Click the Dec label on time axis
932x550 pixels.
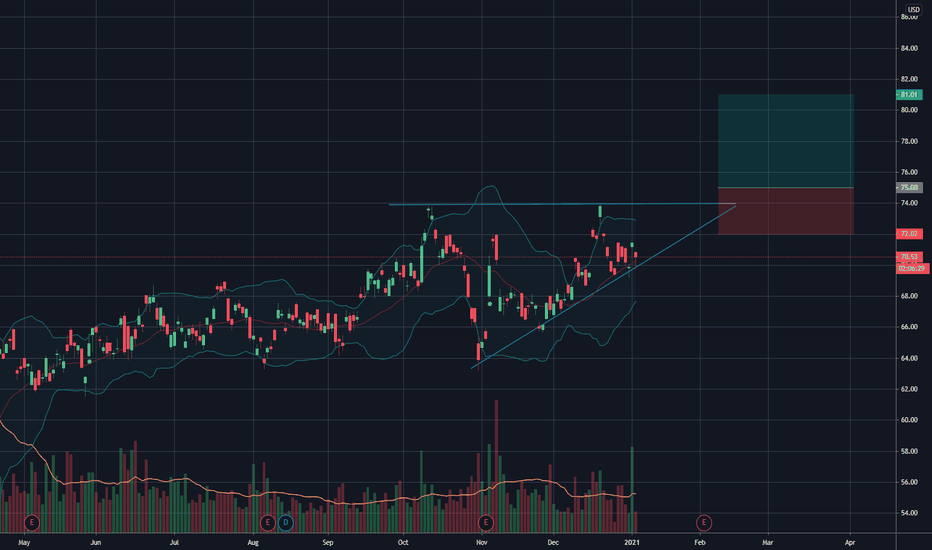pos(553,542)
